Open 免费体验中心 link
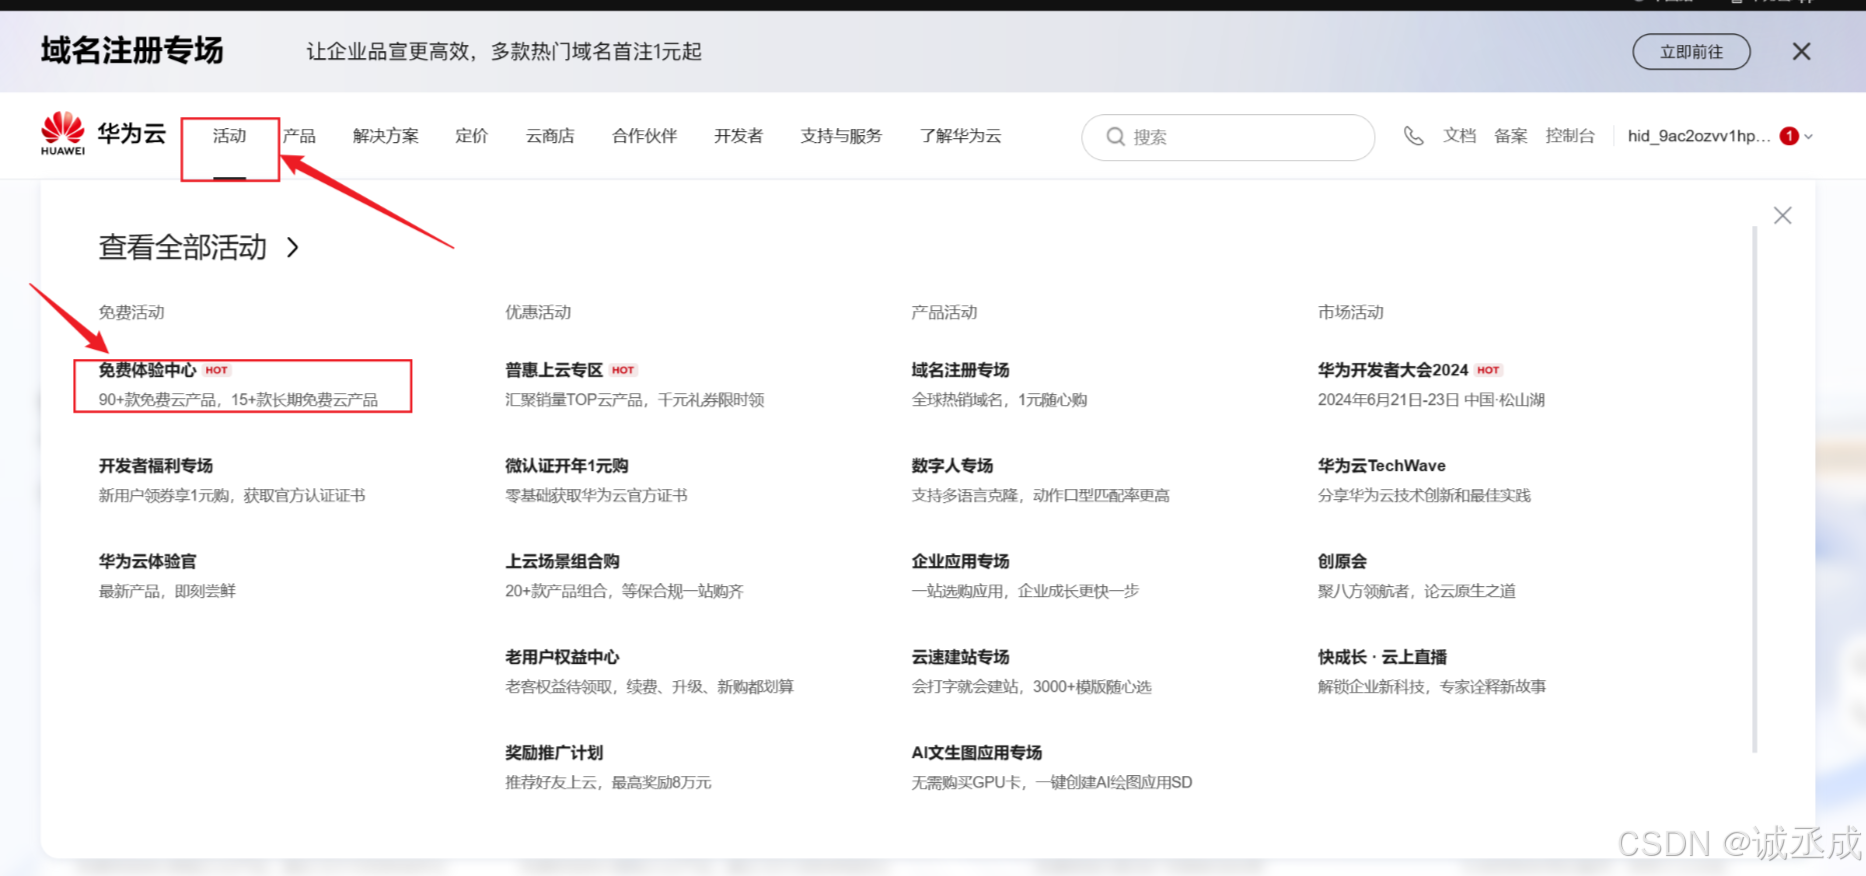This screenshot has height=876, width=1866. [x=147, y=370]
